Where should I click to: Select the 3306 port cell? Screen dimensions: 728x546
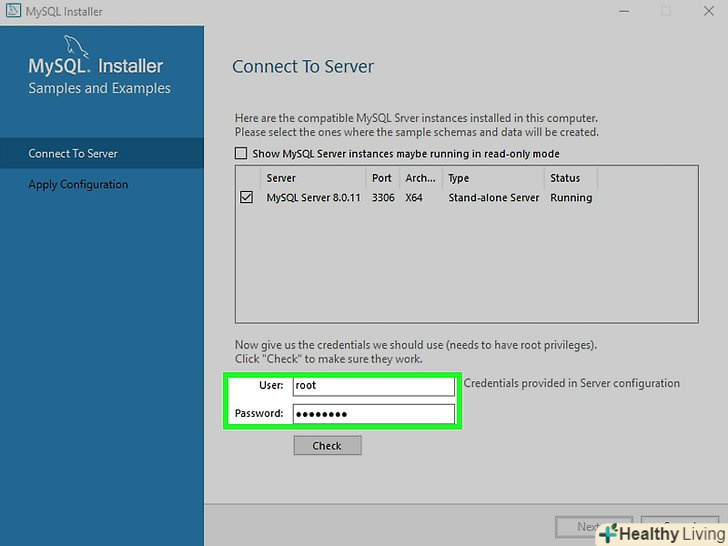tap(383, 198)
